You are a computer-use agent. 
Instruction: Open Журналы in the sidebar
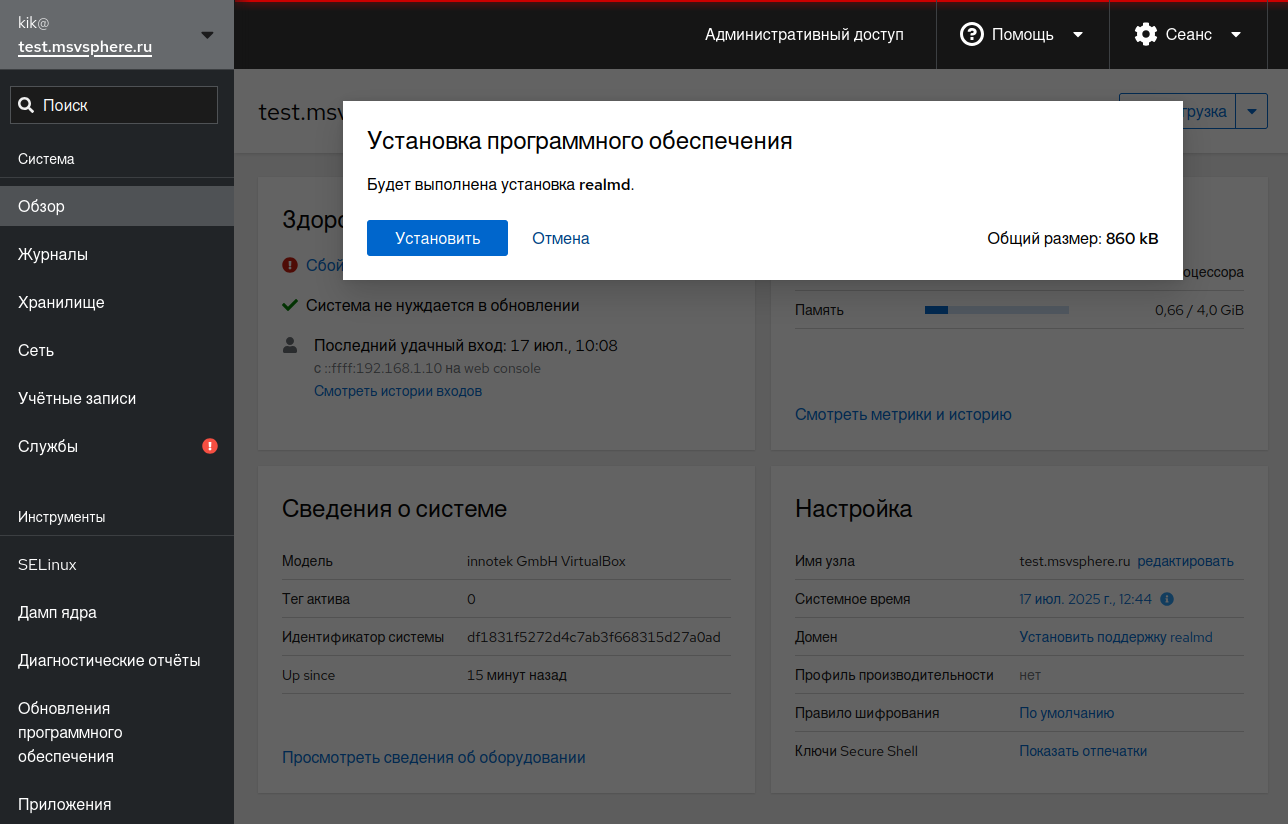(53, 255)
